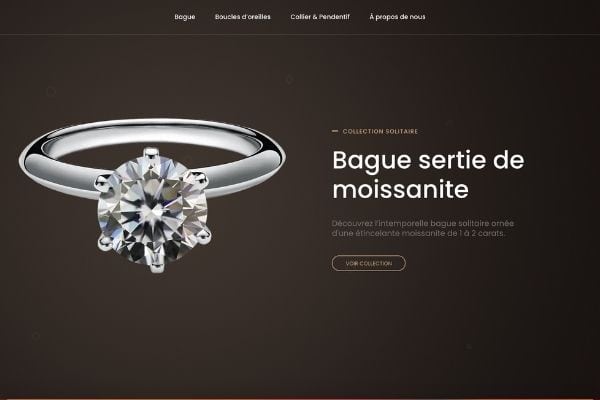The image size is (600, 400).
Task: Click the gold dash before COLLECTION SOLITAIRE
Action: (335, 131)
